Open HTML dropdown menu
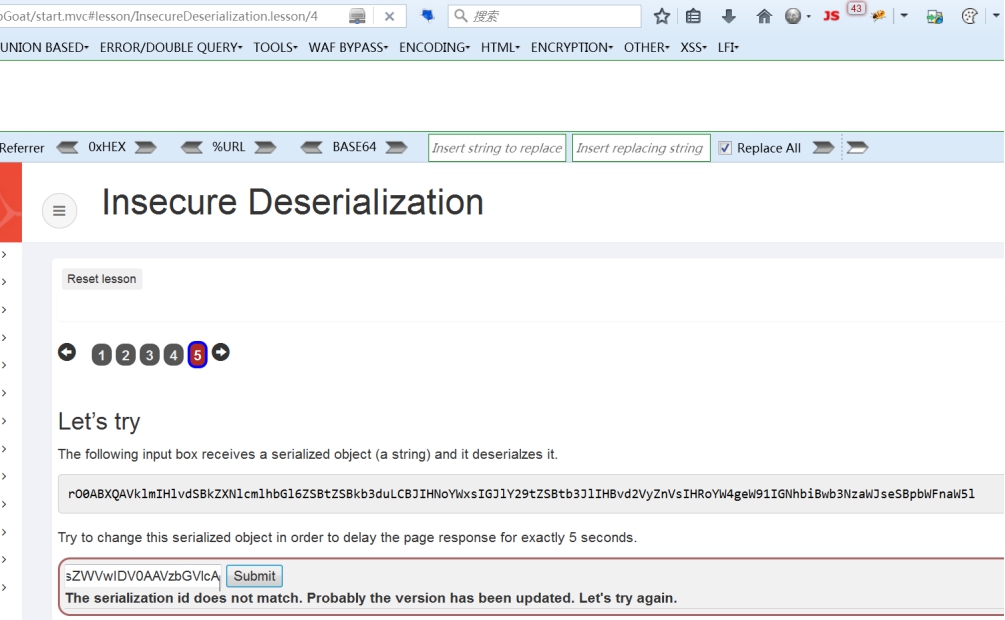This screenshot has width=1005, height=620. click(x=501, y=47)
